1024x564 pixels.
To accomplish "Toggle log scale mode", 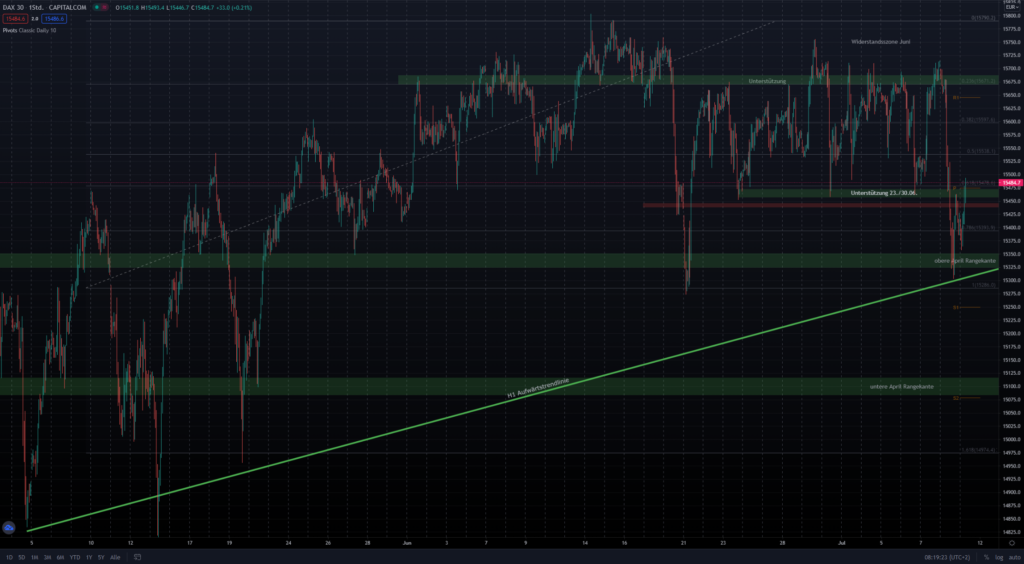I will [998, 556].
